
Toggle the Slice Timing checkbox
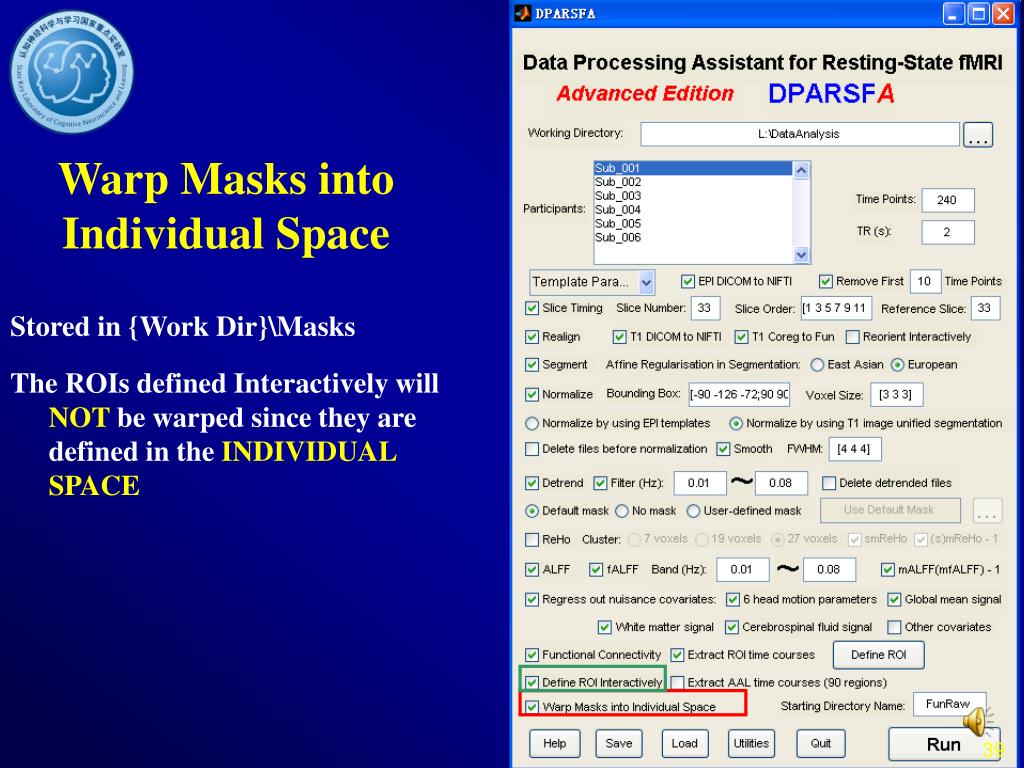pyautogui.click(x=532, y=308)
